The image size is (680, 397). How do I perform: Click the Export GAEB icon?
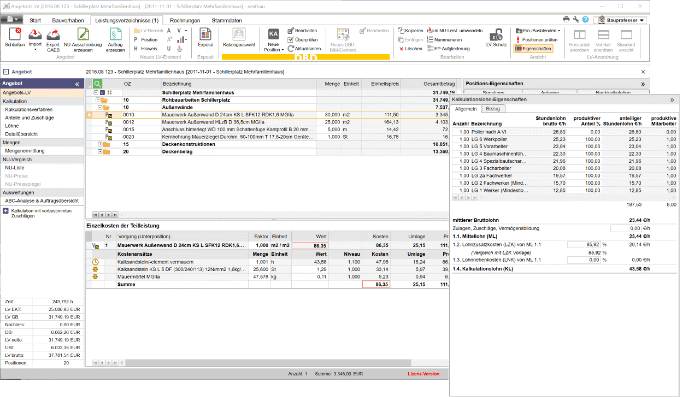[53, 34]
